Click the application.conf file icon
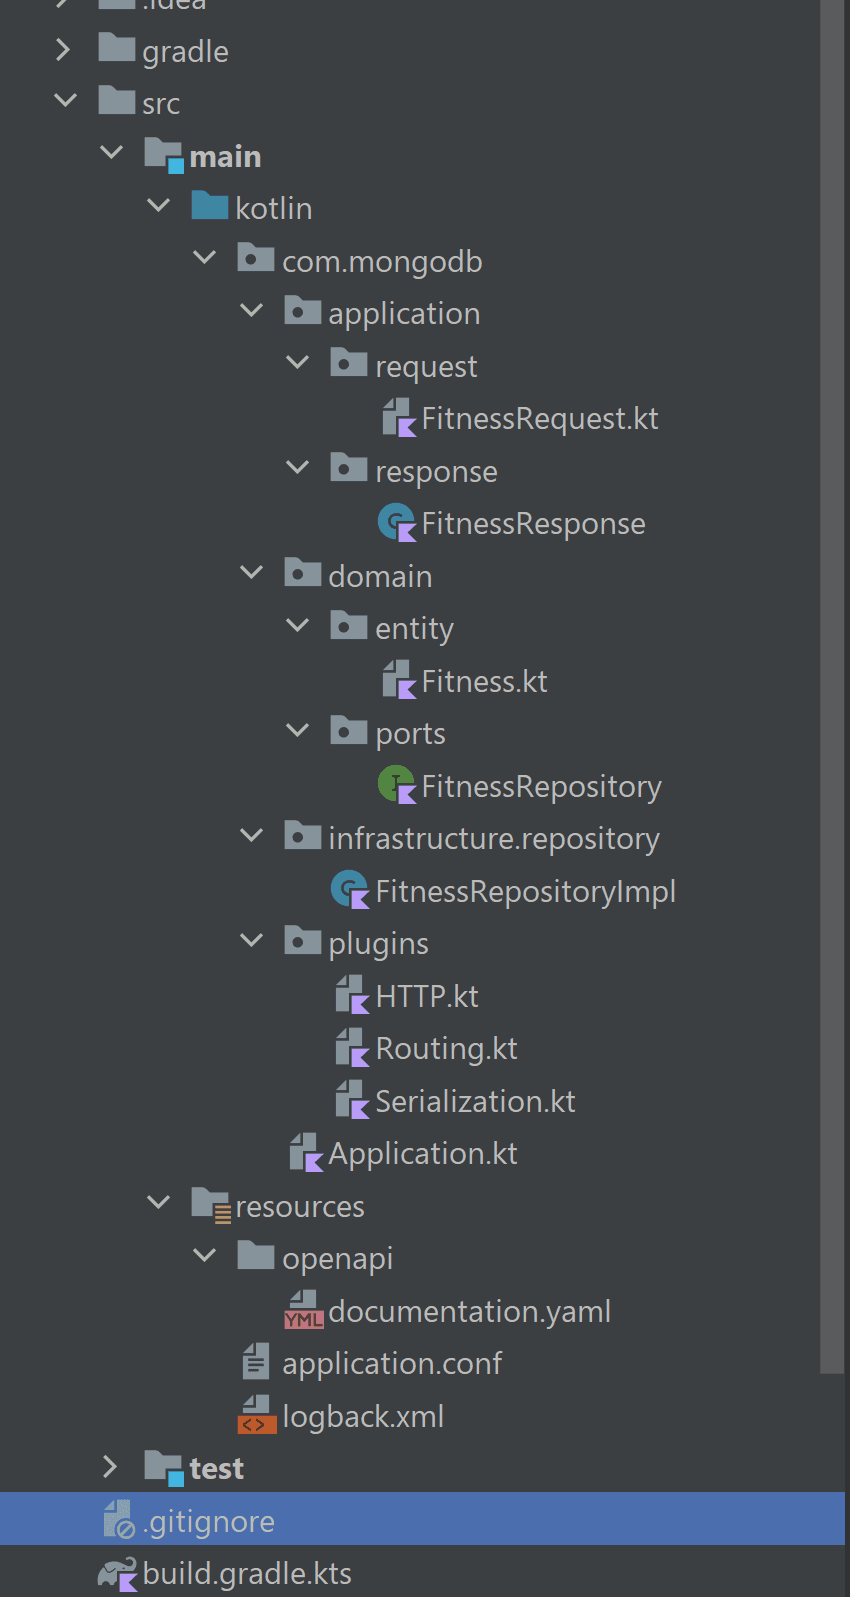 point(256,1362)
